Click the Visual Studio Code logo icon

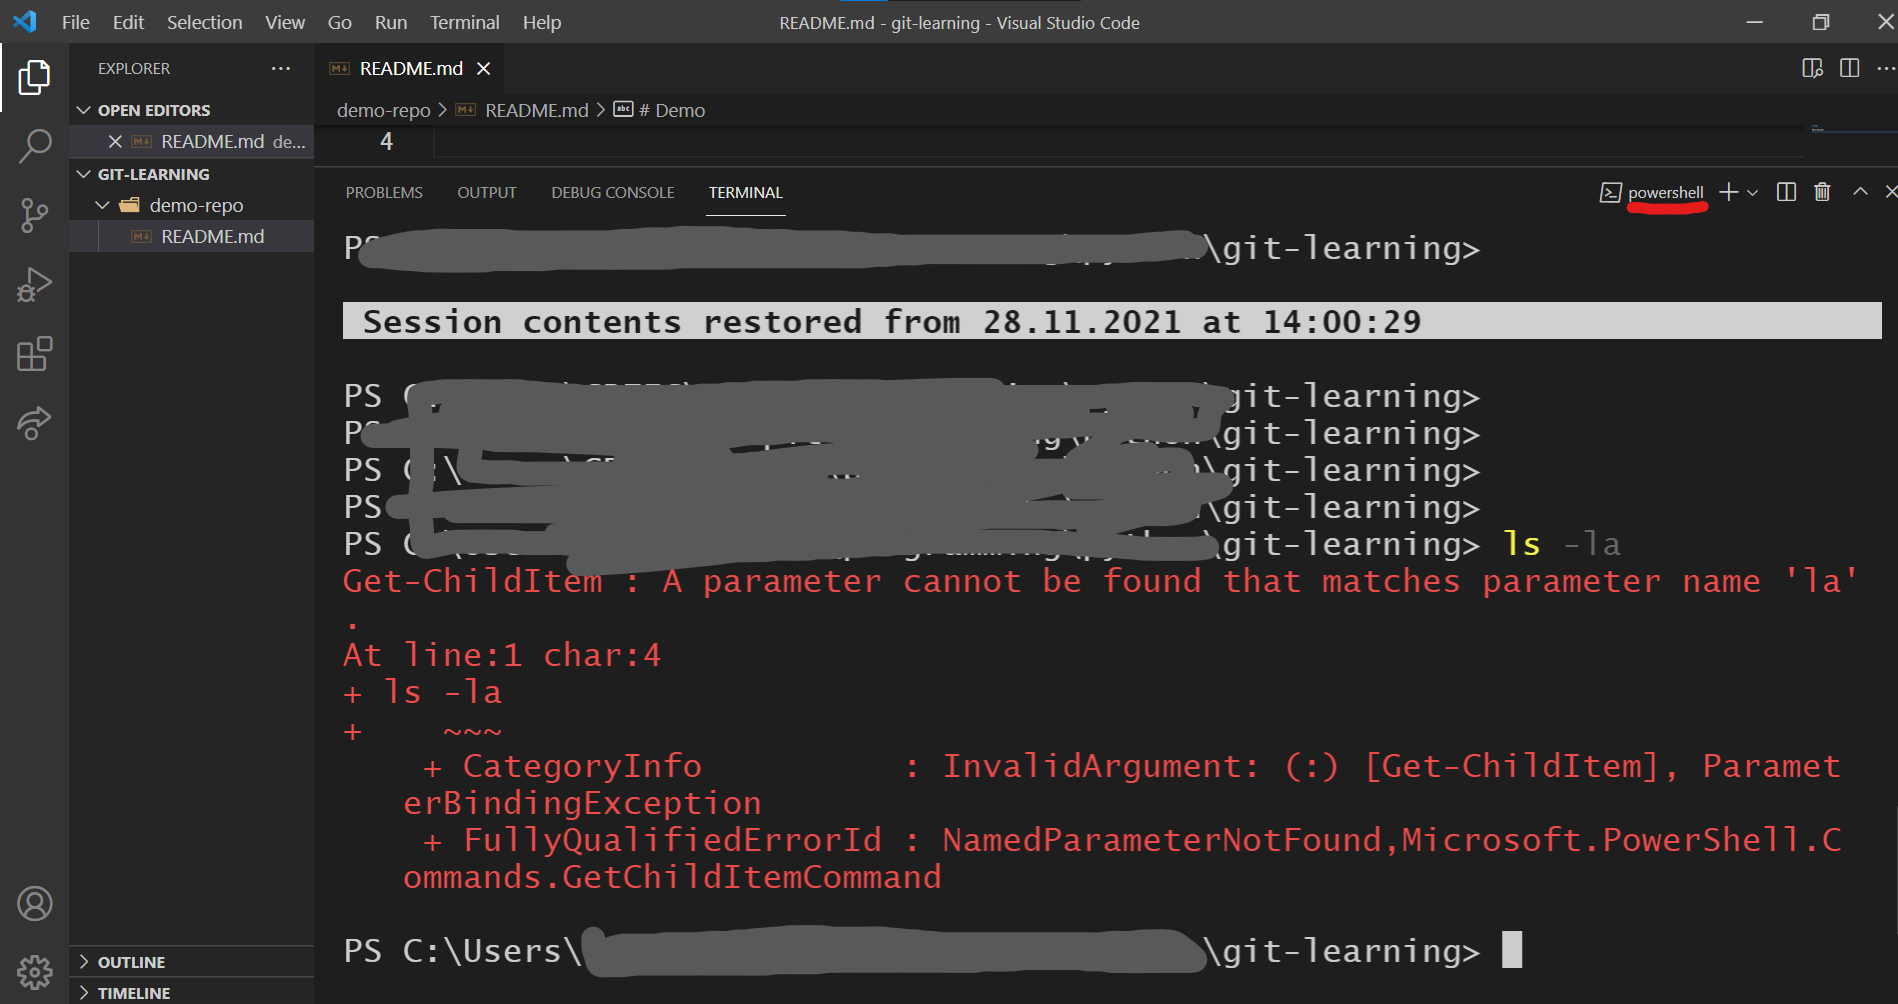coord(25,21)
